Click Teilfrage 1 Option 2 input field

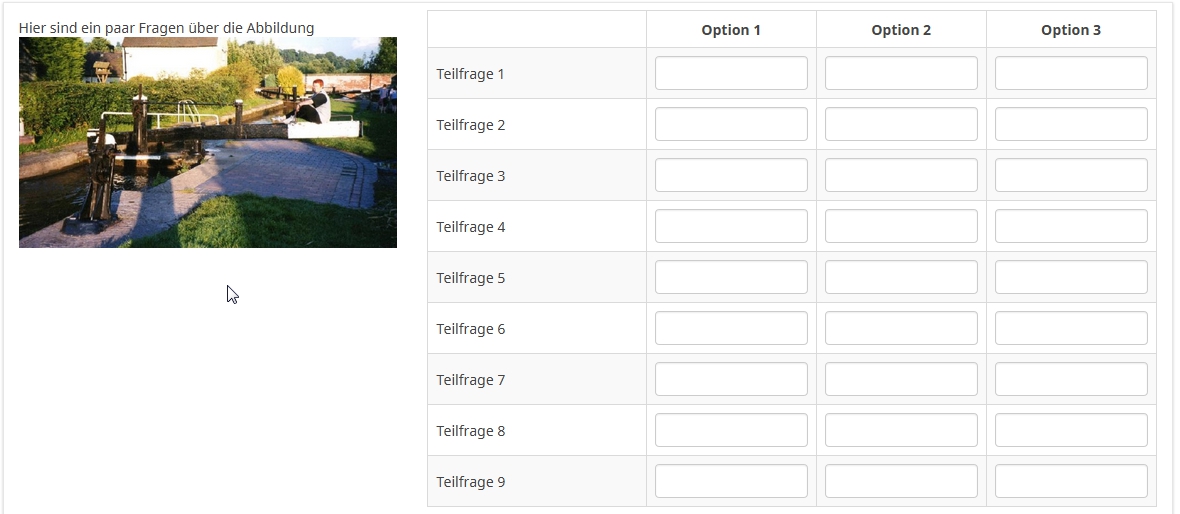tap(901, 73)
